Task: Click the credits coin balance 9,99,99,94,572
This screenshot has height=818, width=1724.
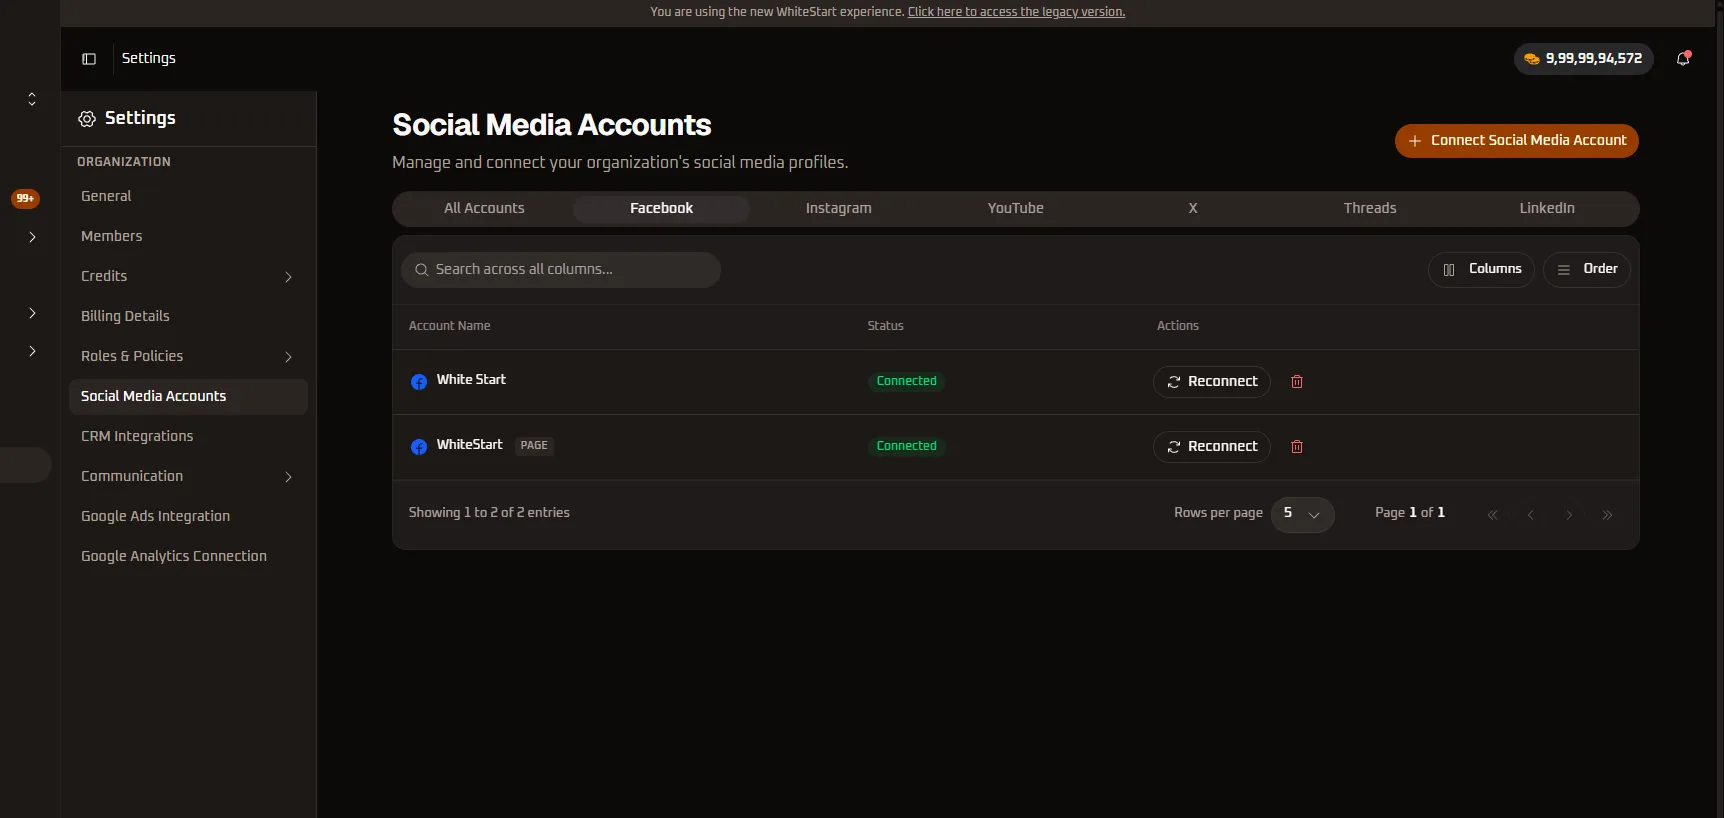Action: [1583, 59]
